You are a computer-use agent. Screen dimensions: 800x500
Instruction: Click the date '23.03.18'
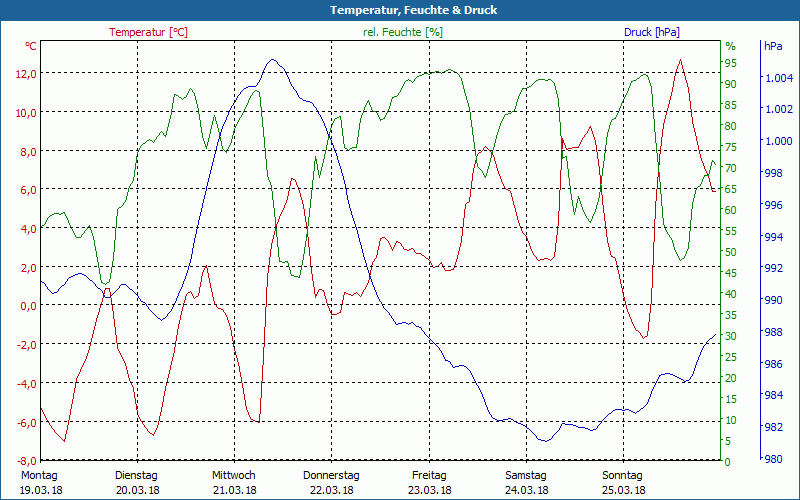[x=430, y=490]
